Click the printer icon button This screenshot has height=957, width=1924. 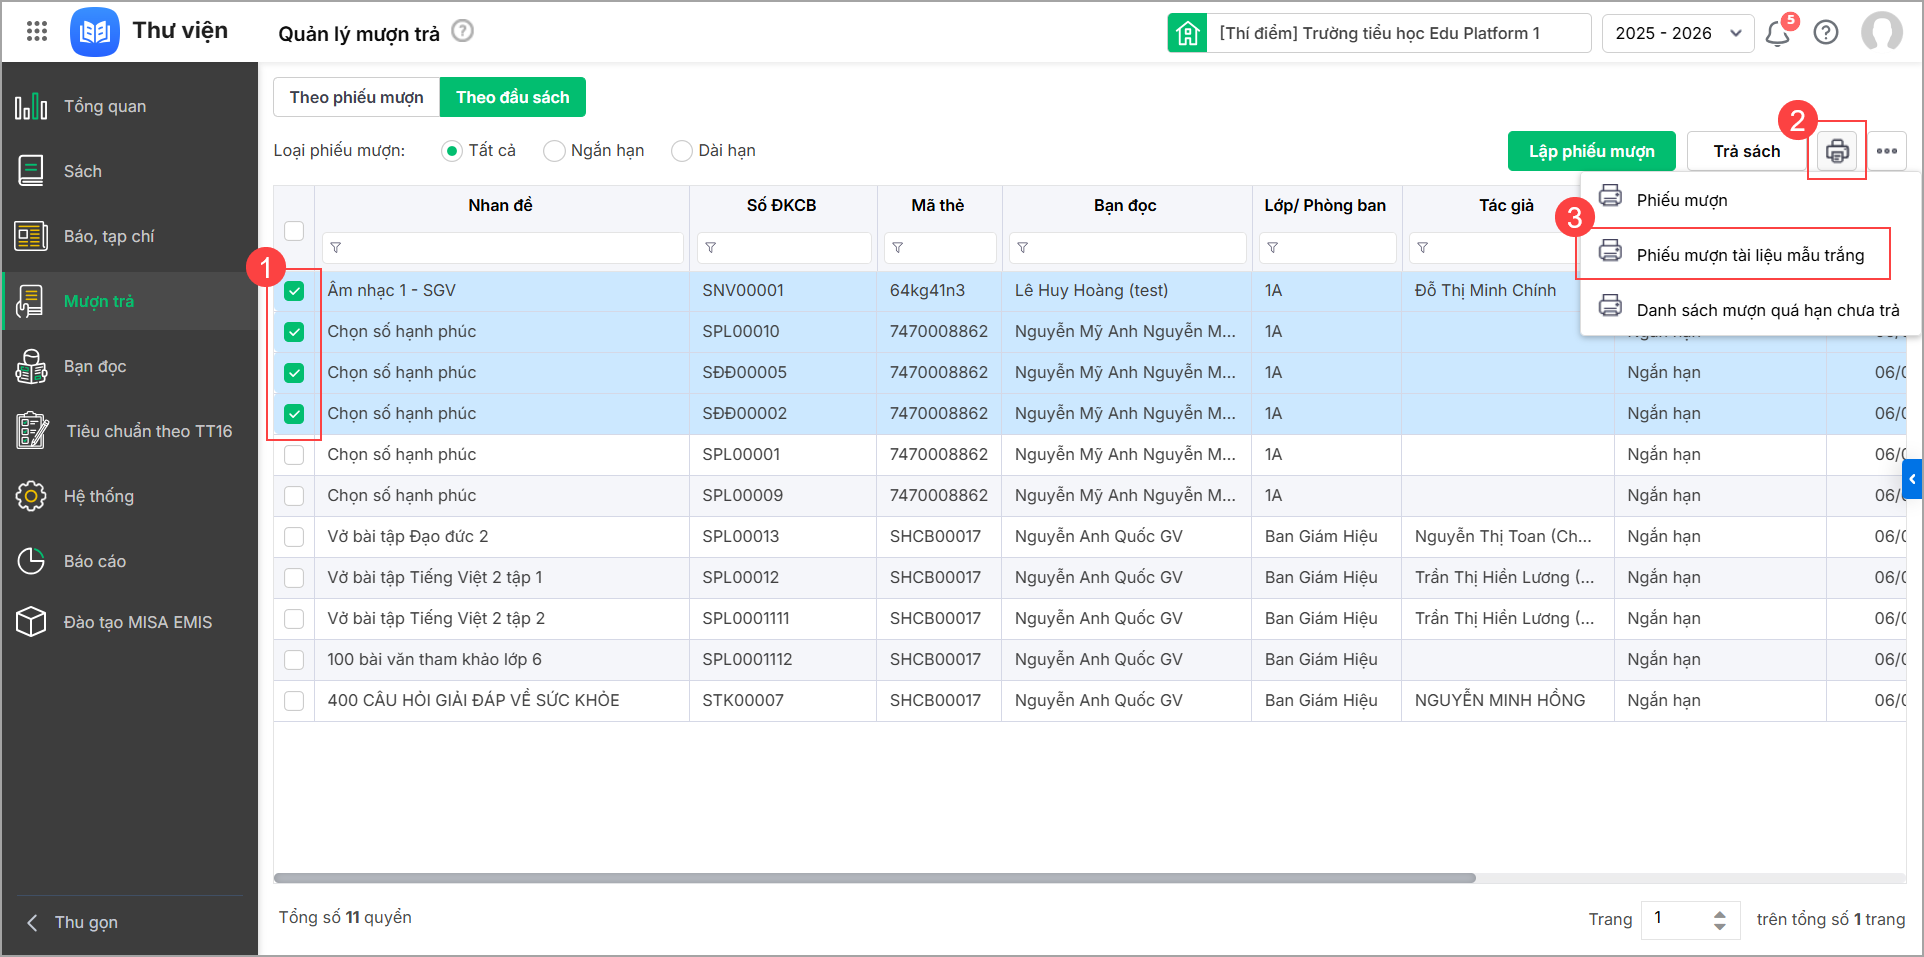tap(1837, 151)
